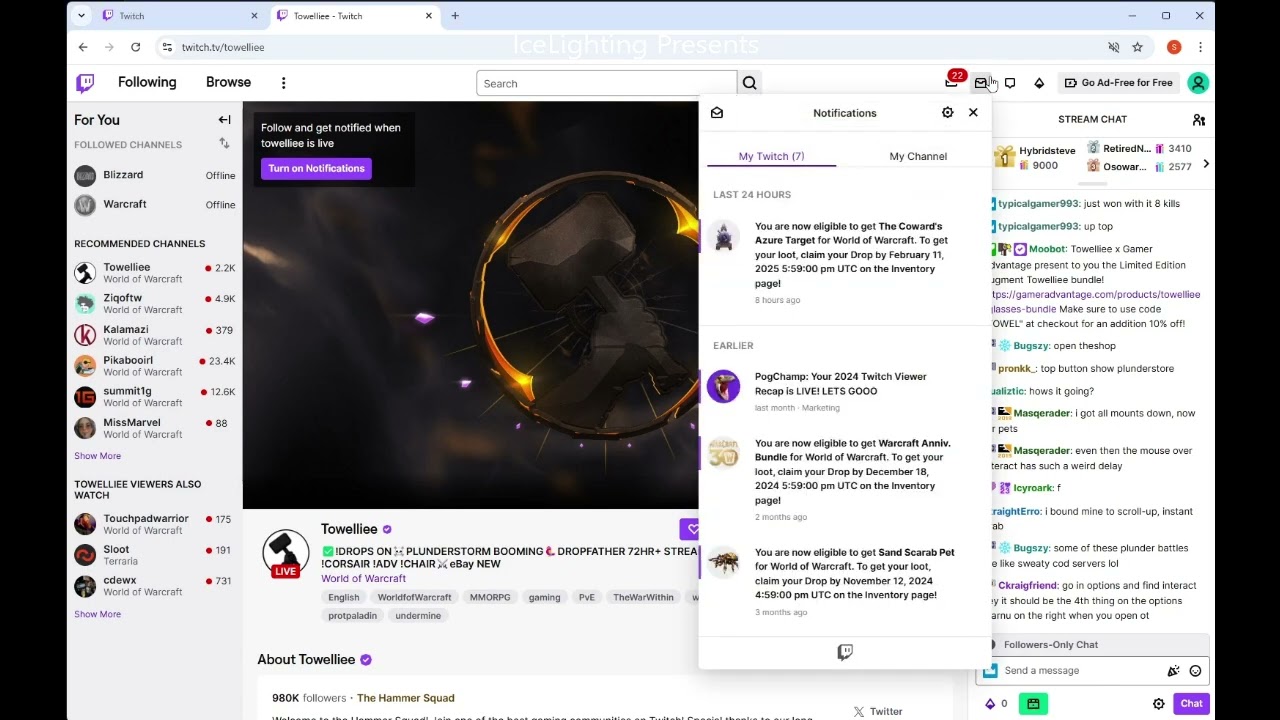1280x720 pixels.
Task: Show more under Towelliee Viewers Also Watch
Action: tap(97, 614)
